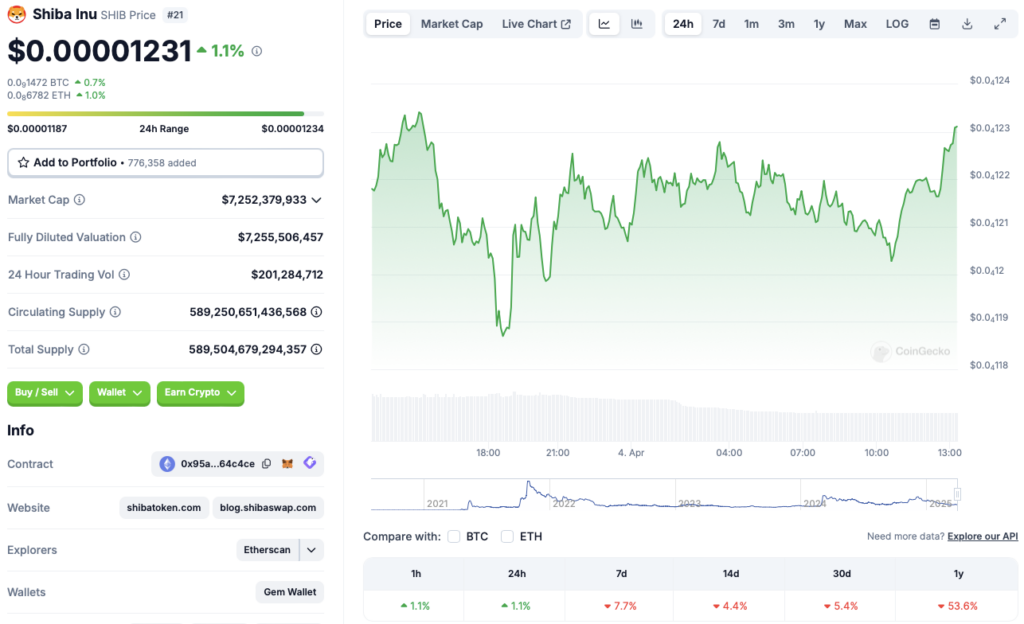
Task: Select the 7d time range
Action: 718,24
